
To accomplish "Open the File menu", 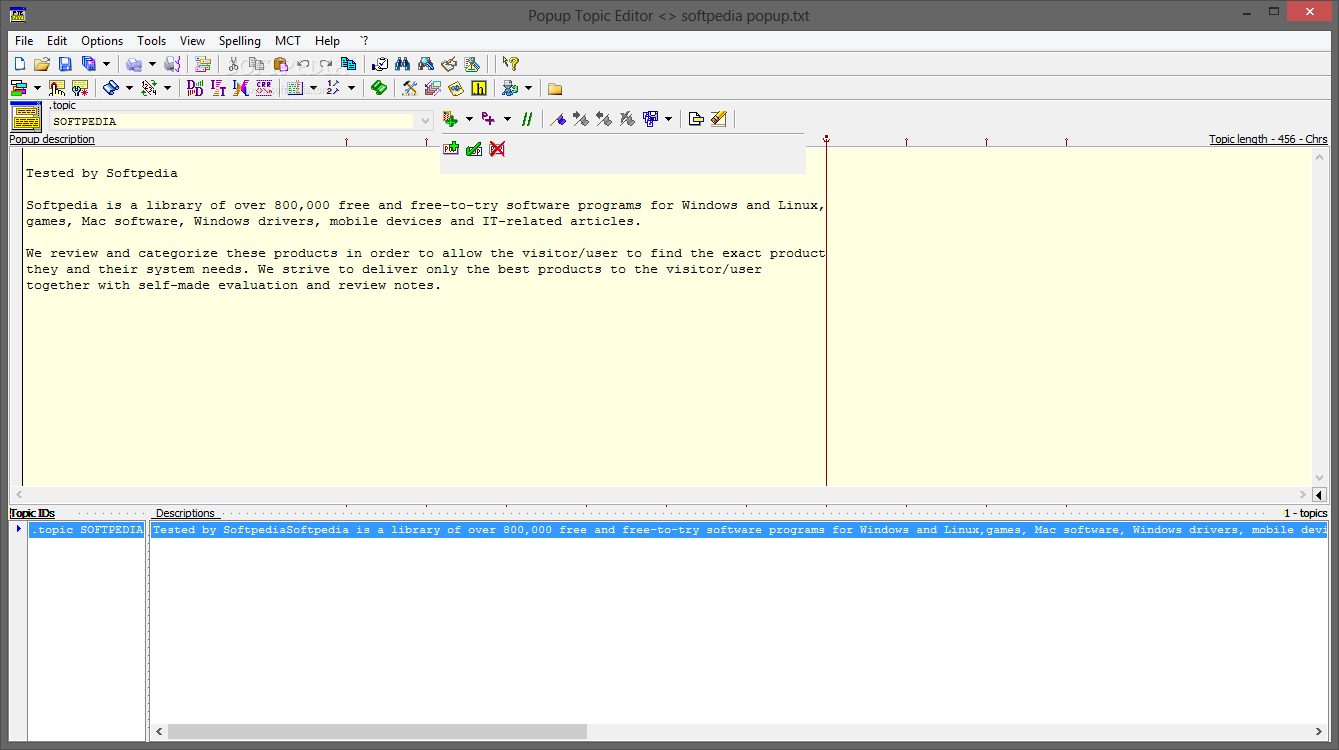I will coord(24,41).
